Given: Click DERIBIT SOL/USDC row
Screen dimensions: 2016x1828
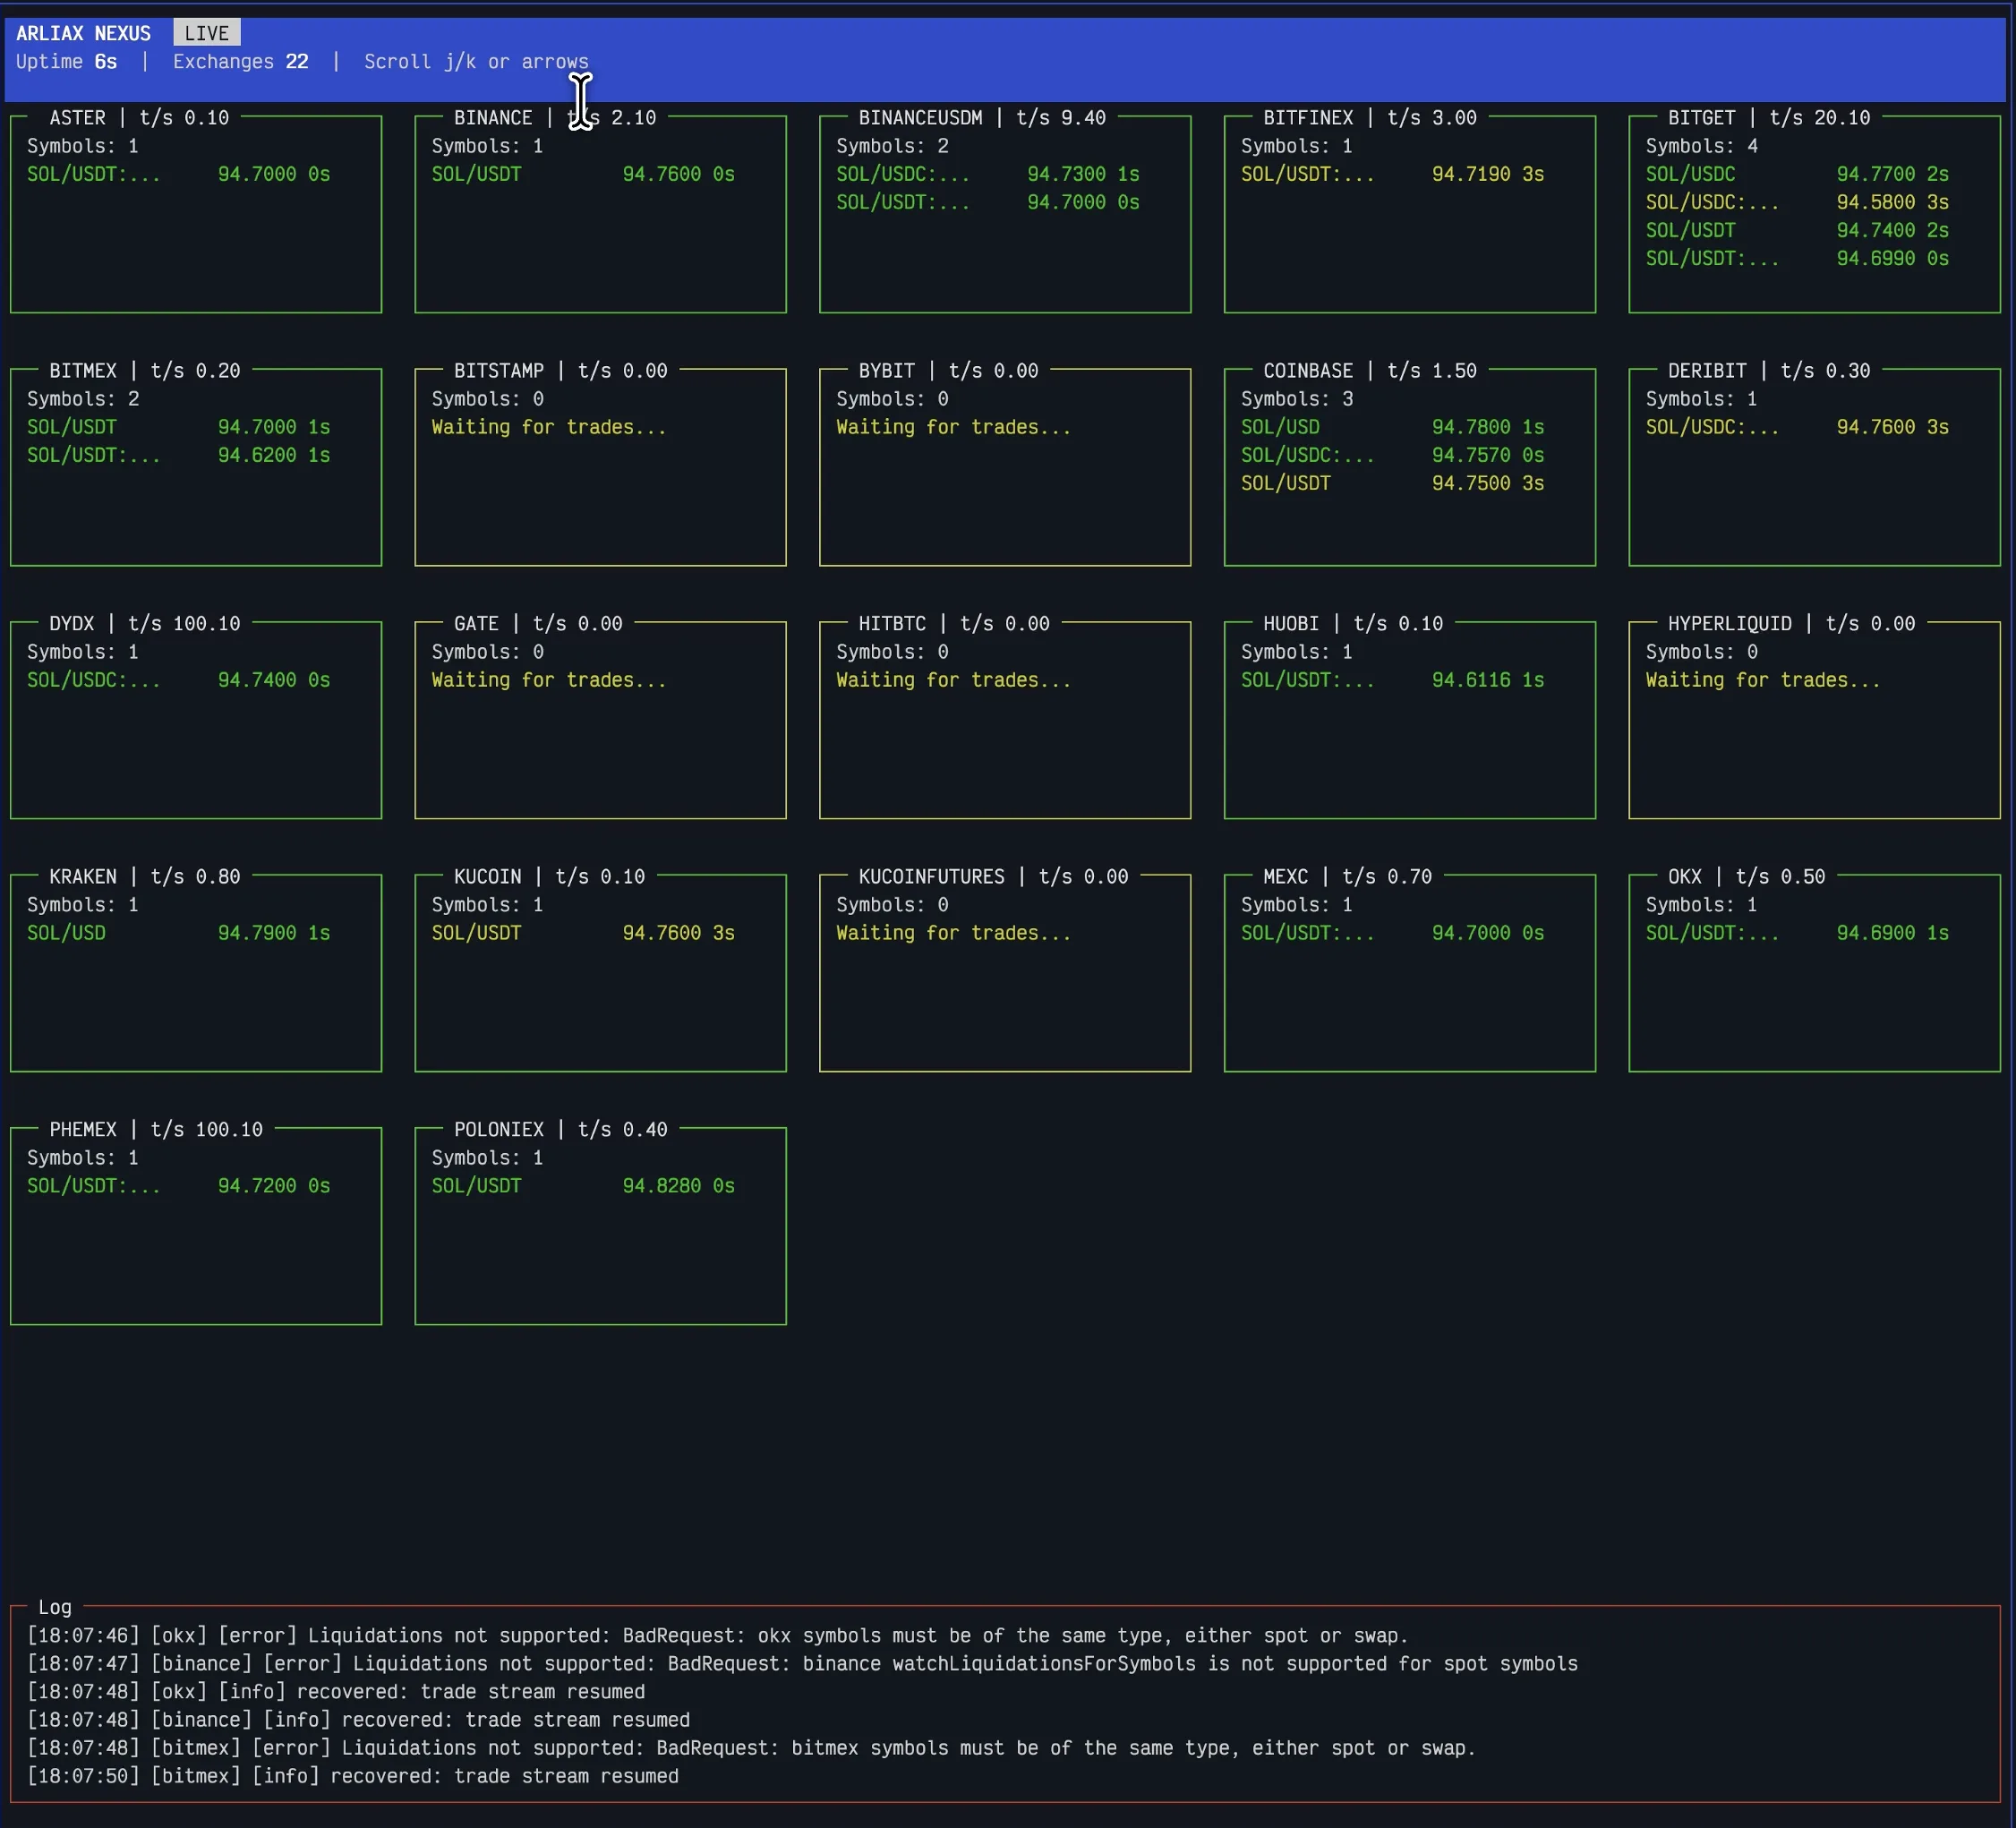Looking at the screenshot, I should (x=1797, y=428).
